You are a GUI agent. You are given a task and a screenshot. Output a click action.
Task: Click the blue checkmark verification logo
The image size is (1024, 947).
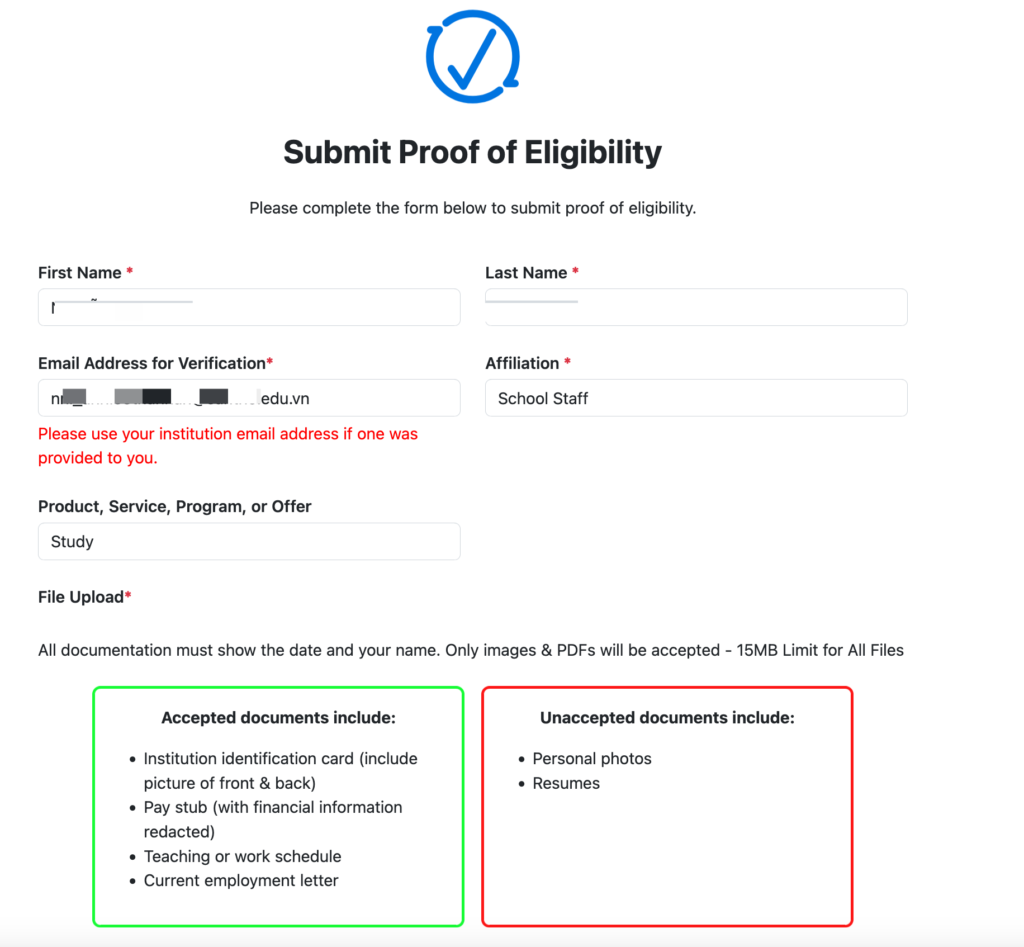(x=472, y=55)
